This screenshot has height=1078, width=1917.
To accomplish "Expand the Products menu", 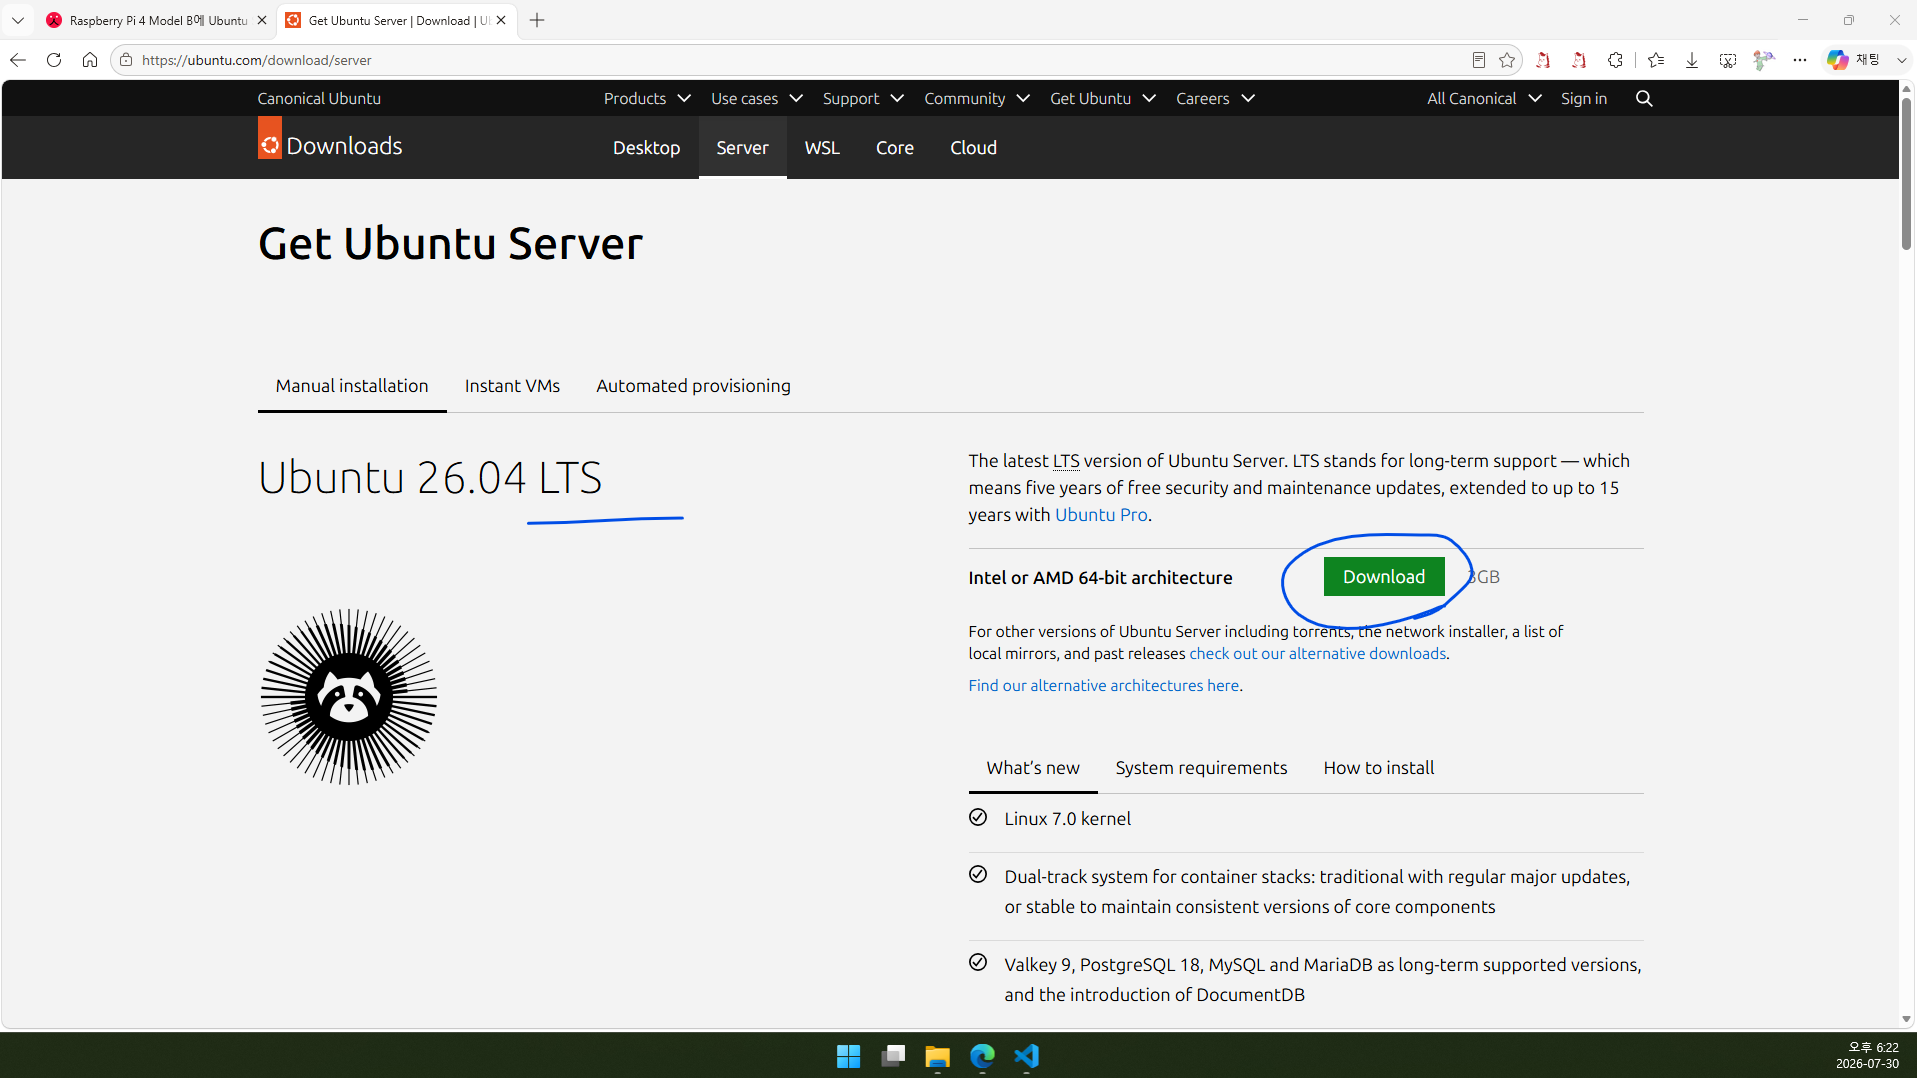I will (647, 98).
